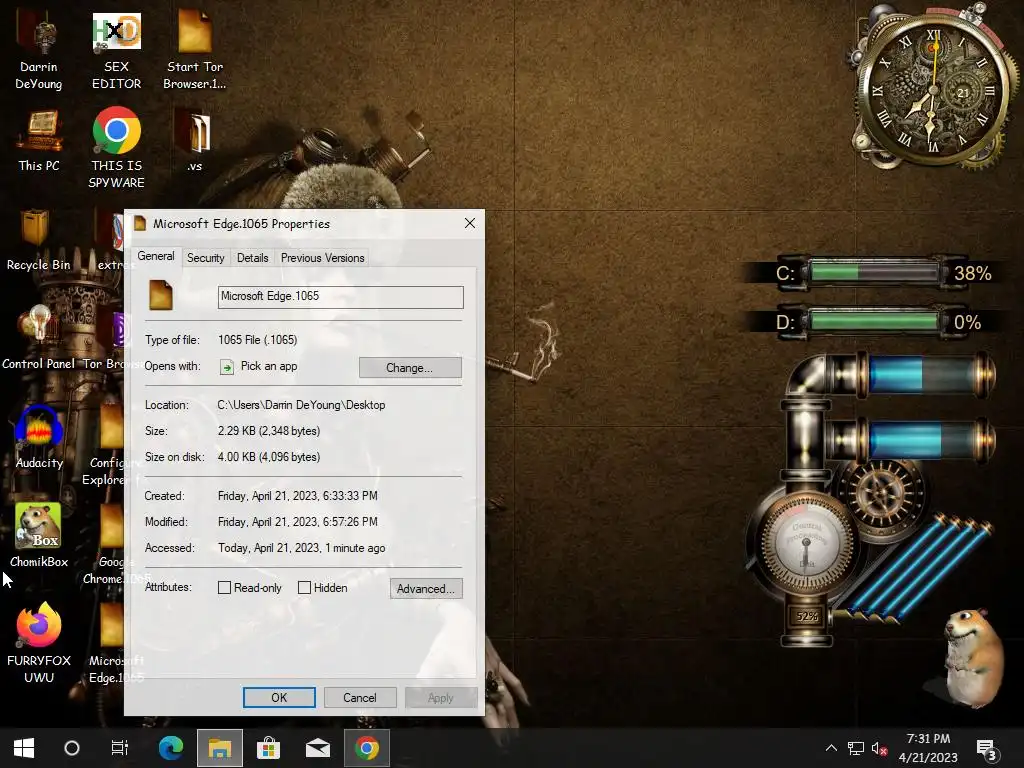
Task: Select the .vs folder on desktop
Action: point(195,140)
